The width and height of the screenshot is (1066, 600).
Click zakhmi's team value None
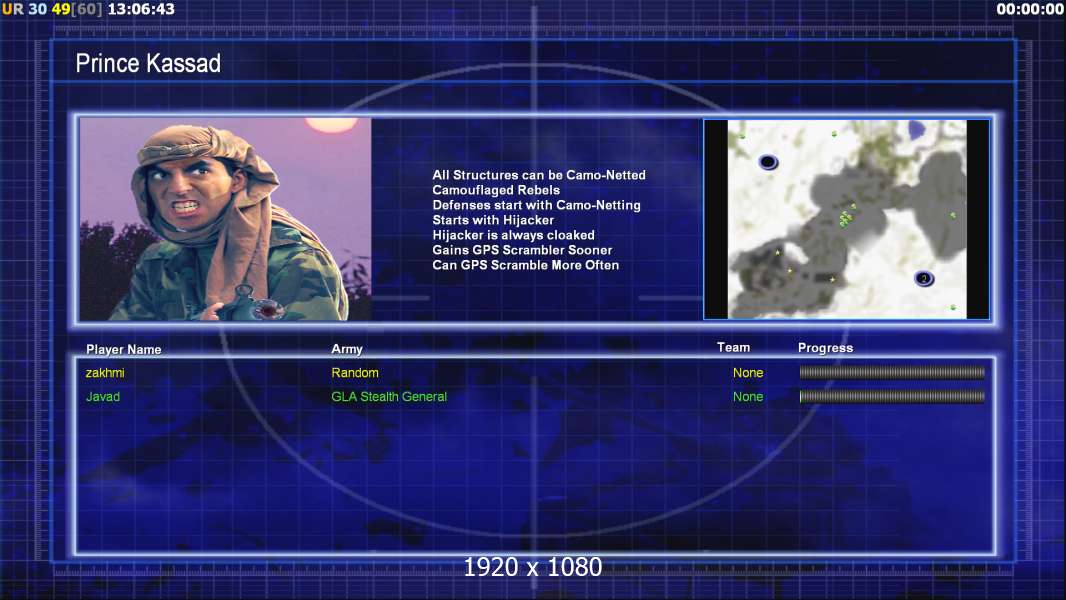[748, 372]
